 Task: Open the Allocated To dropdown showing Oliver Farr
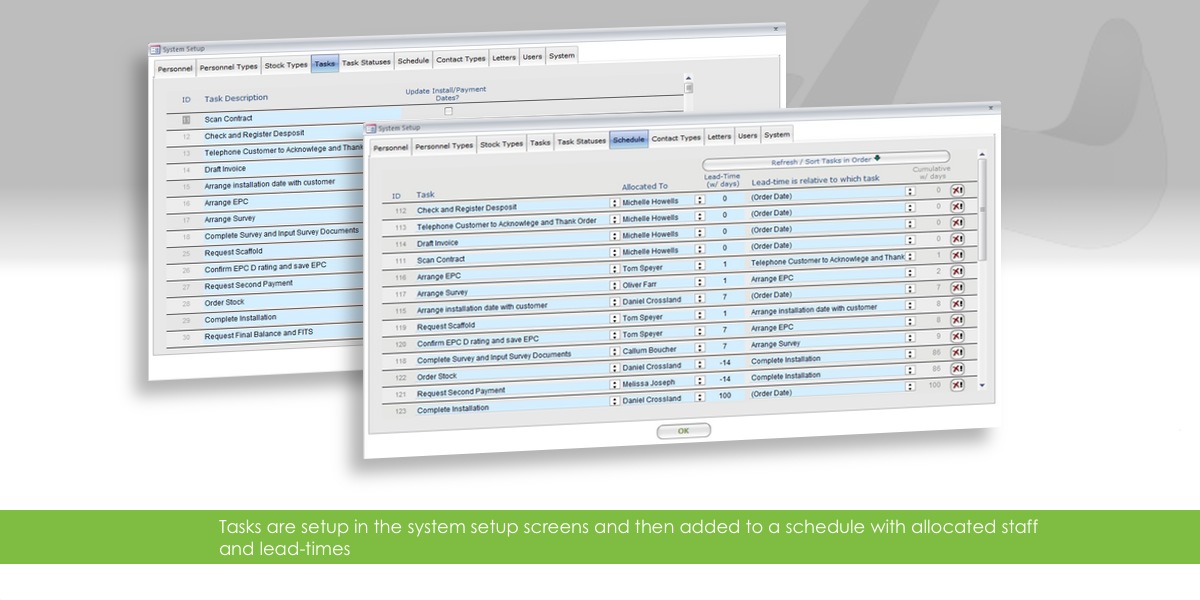pyautogui.click(x=615, y=284)
